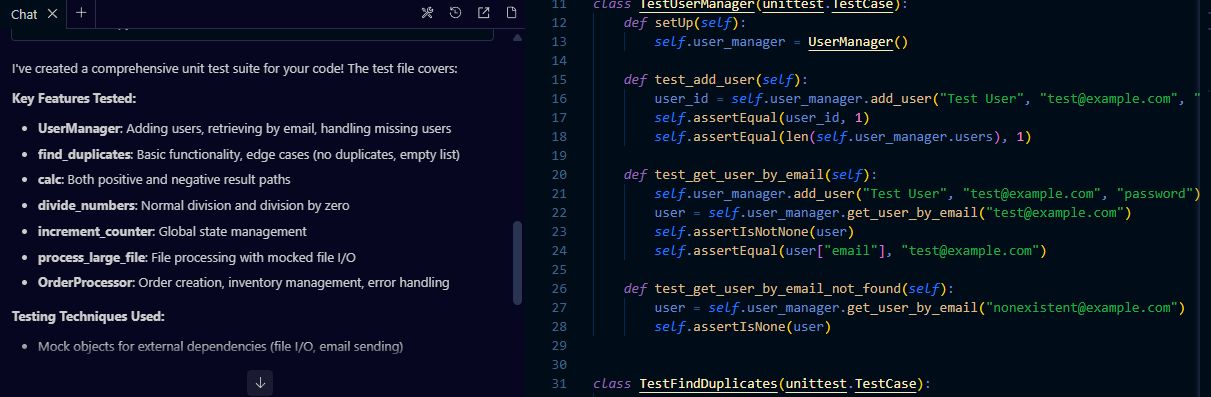Close the Chat tab
This screenshot has width=1211, height=397.
(x=53, y=13)
